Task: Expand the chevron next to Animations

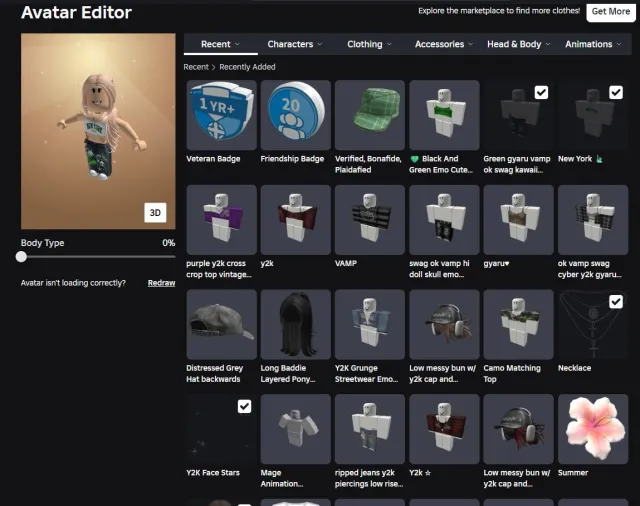Action: [619, 44]
